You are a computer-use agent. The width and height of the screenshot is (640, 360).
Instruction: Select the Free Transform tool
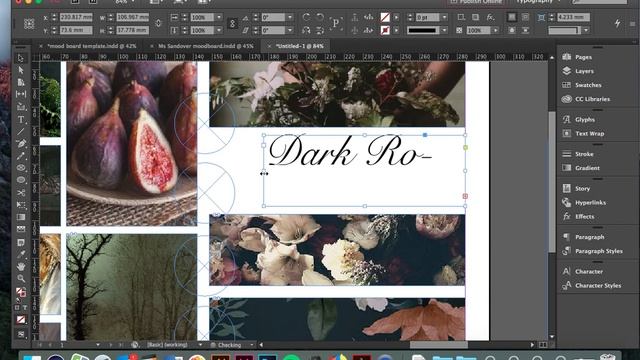(x=21, y=205)
